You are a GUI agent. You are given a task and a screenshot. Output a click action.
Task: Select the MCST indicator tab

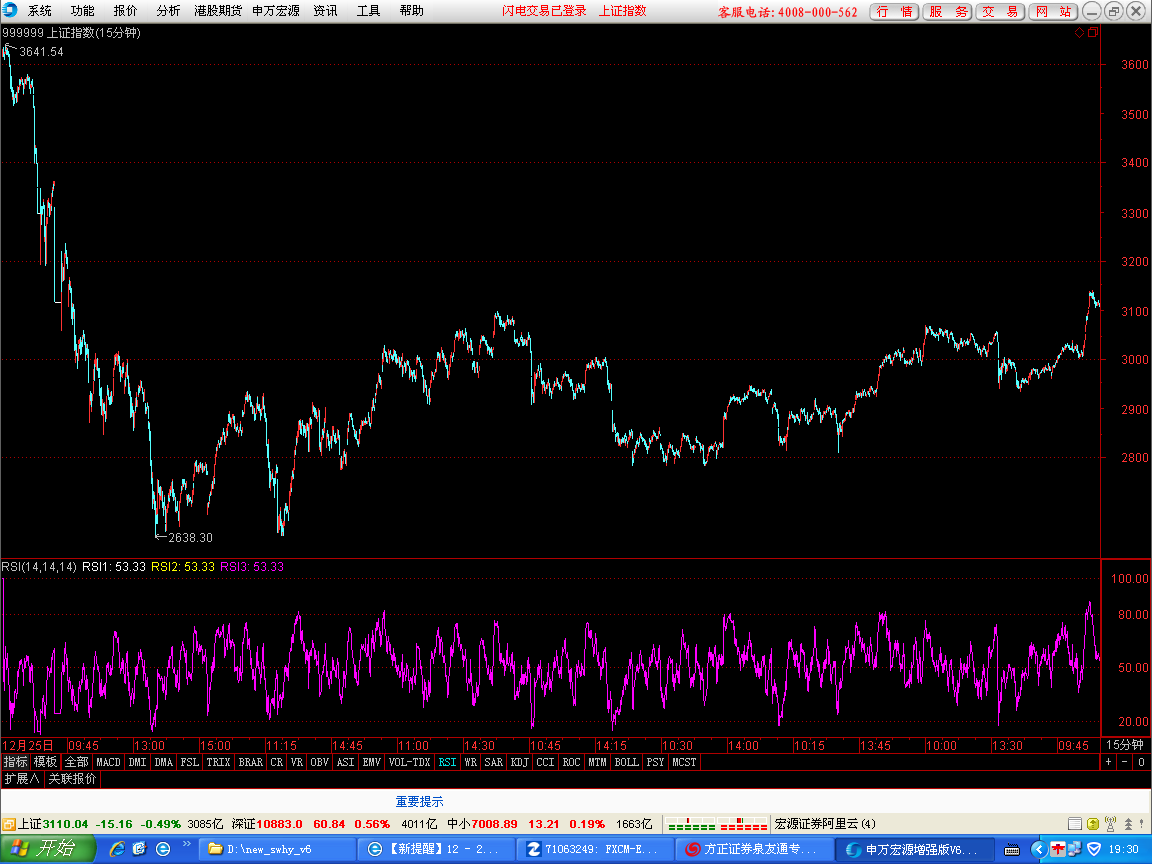684,762
